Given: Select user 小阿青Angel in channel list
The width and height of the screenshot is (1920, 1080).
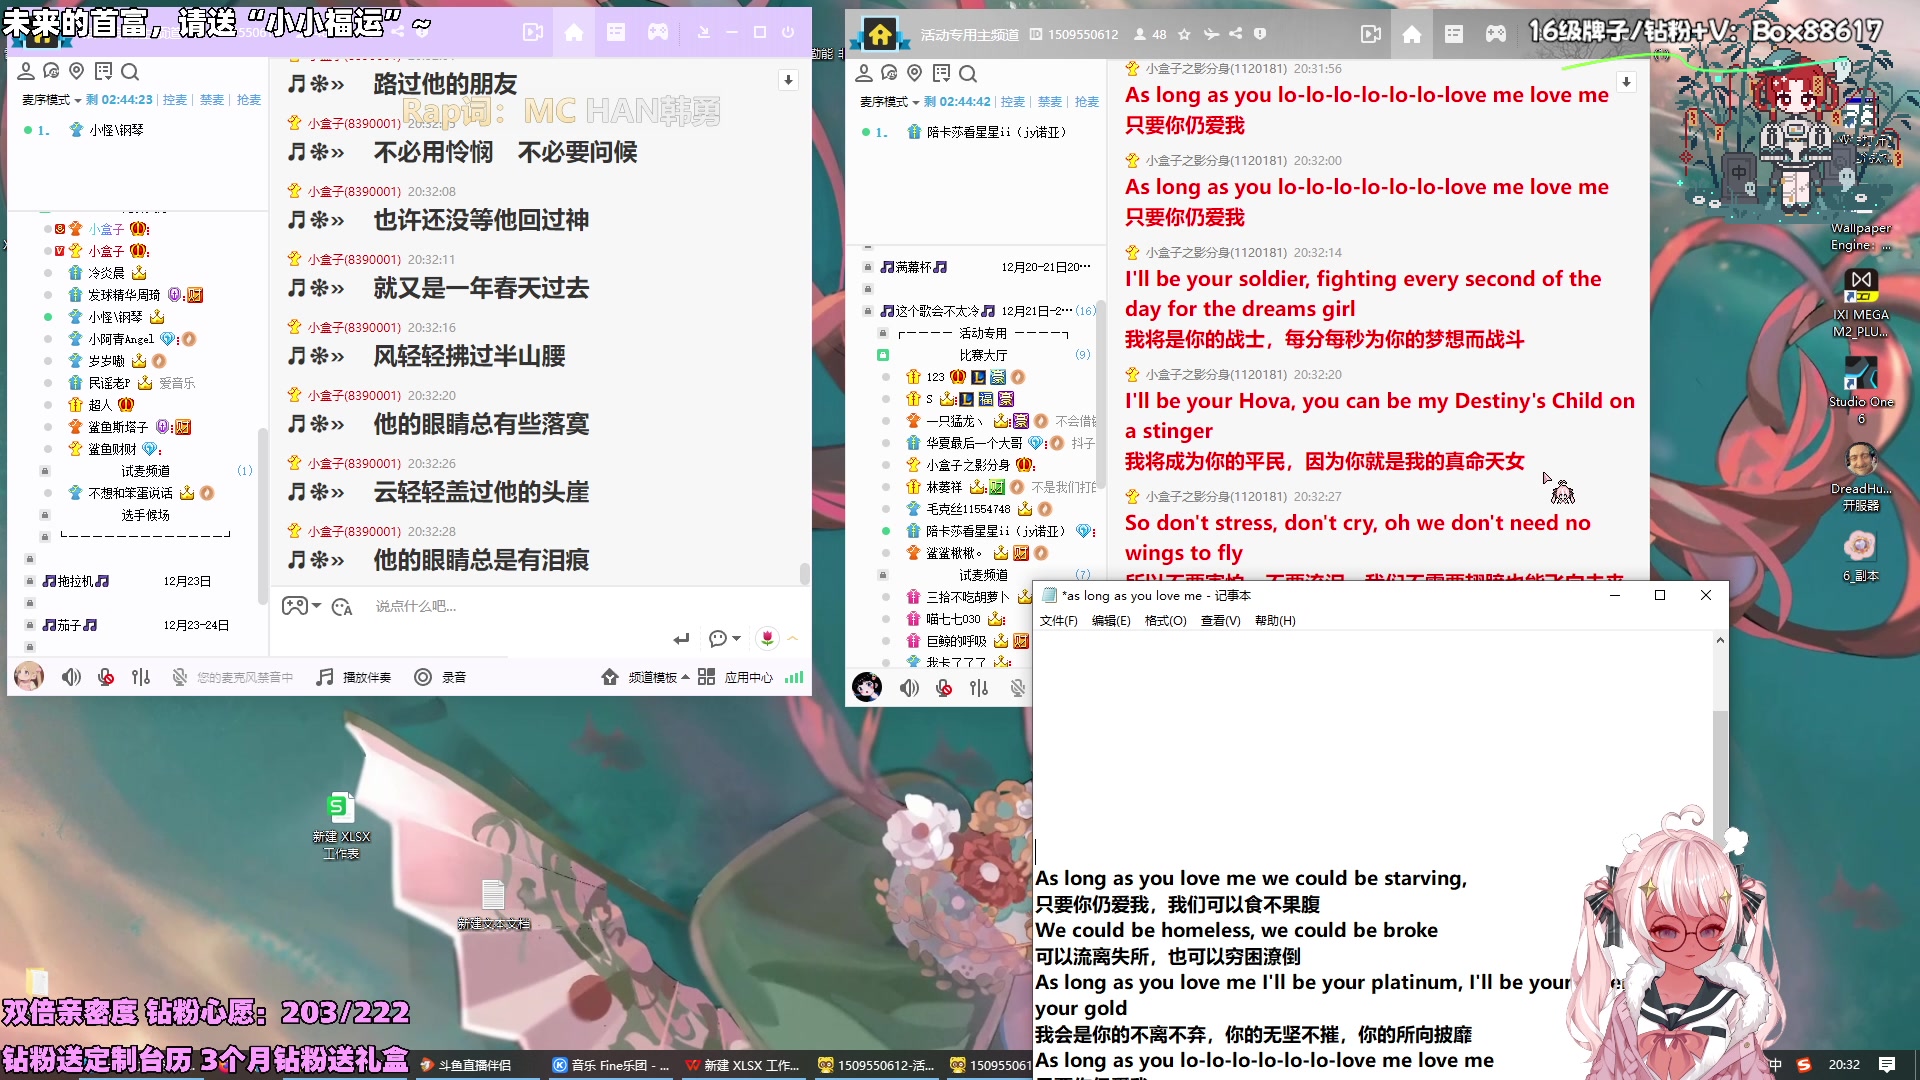Looking at the screenshot, I should tap(121, 339).
